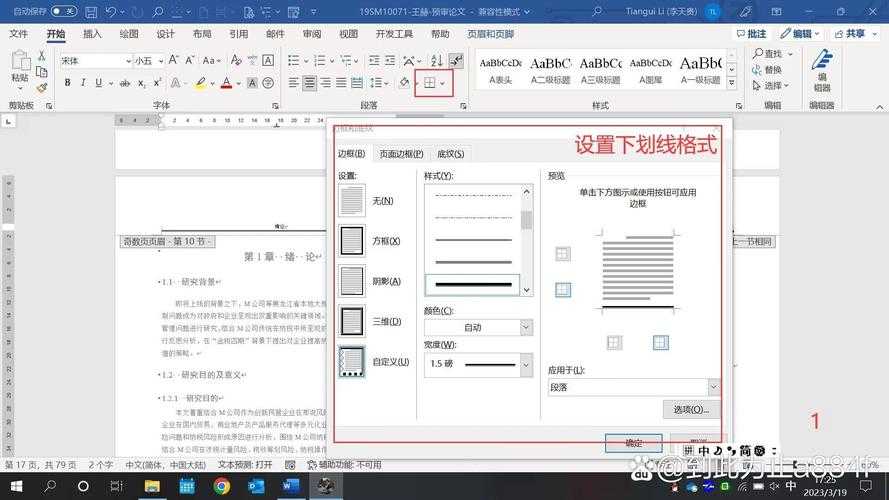889x500 pixels.
Task: Expand the borders button dropdown arrow
Action: point(443,84)
